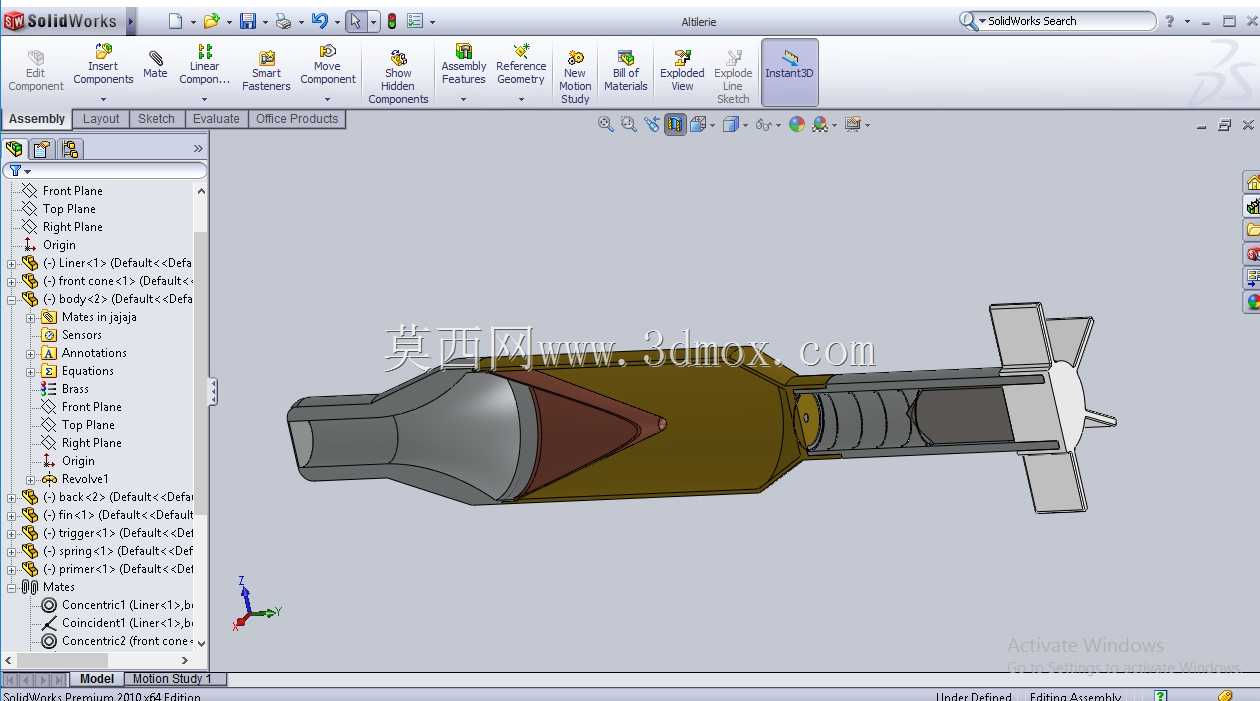Switch to the Evaluate tab
Viewport: 1260px width, 701px height.
[216, 119]
